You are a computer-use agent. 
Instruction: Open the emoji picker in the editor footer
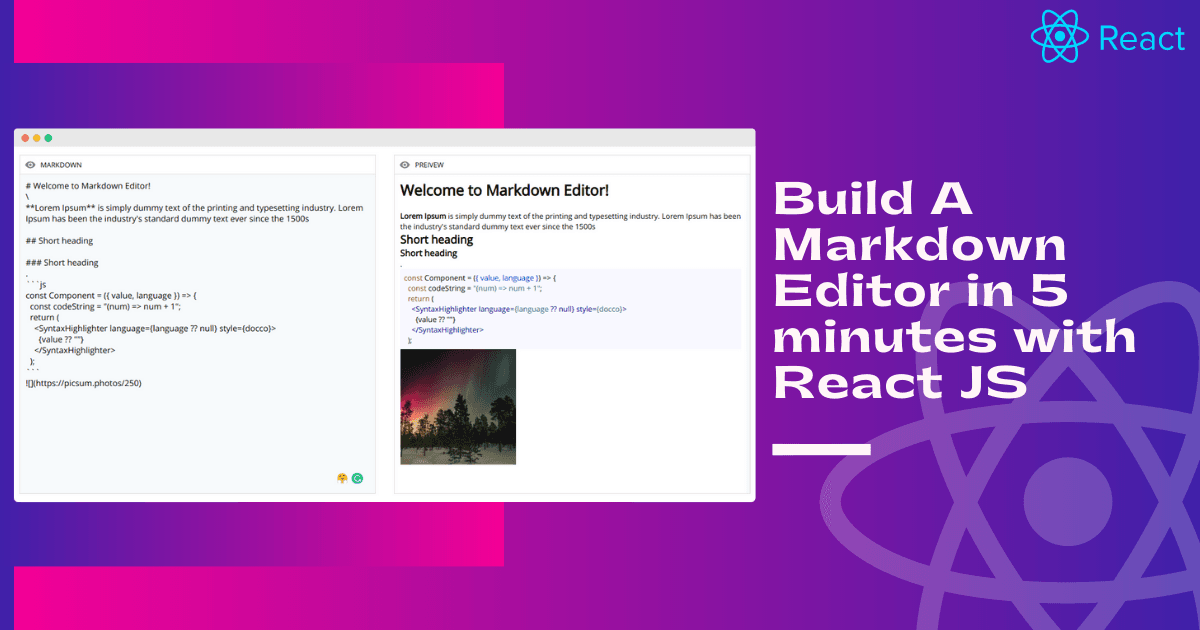click(x=341, y=477)
